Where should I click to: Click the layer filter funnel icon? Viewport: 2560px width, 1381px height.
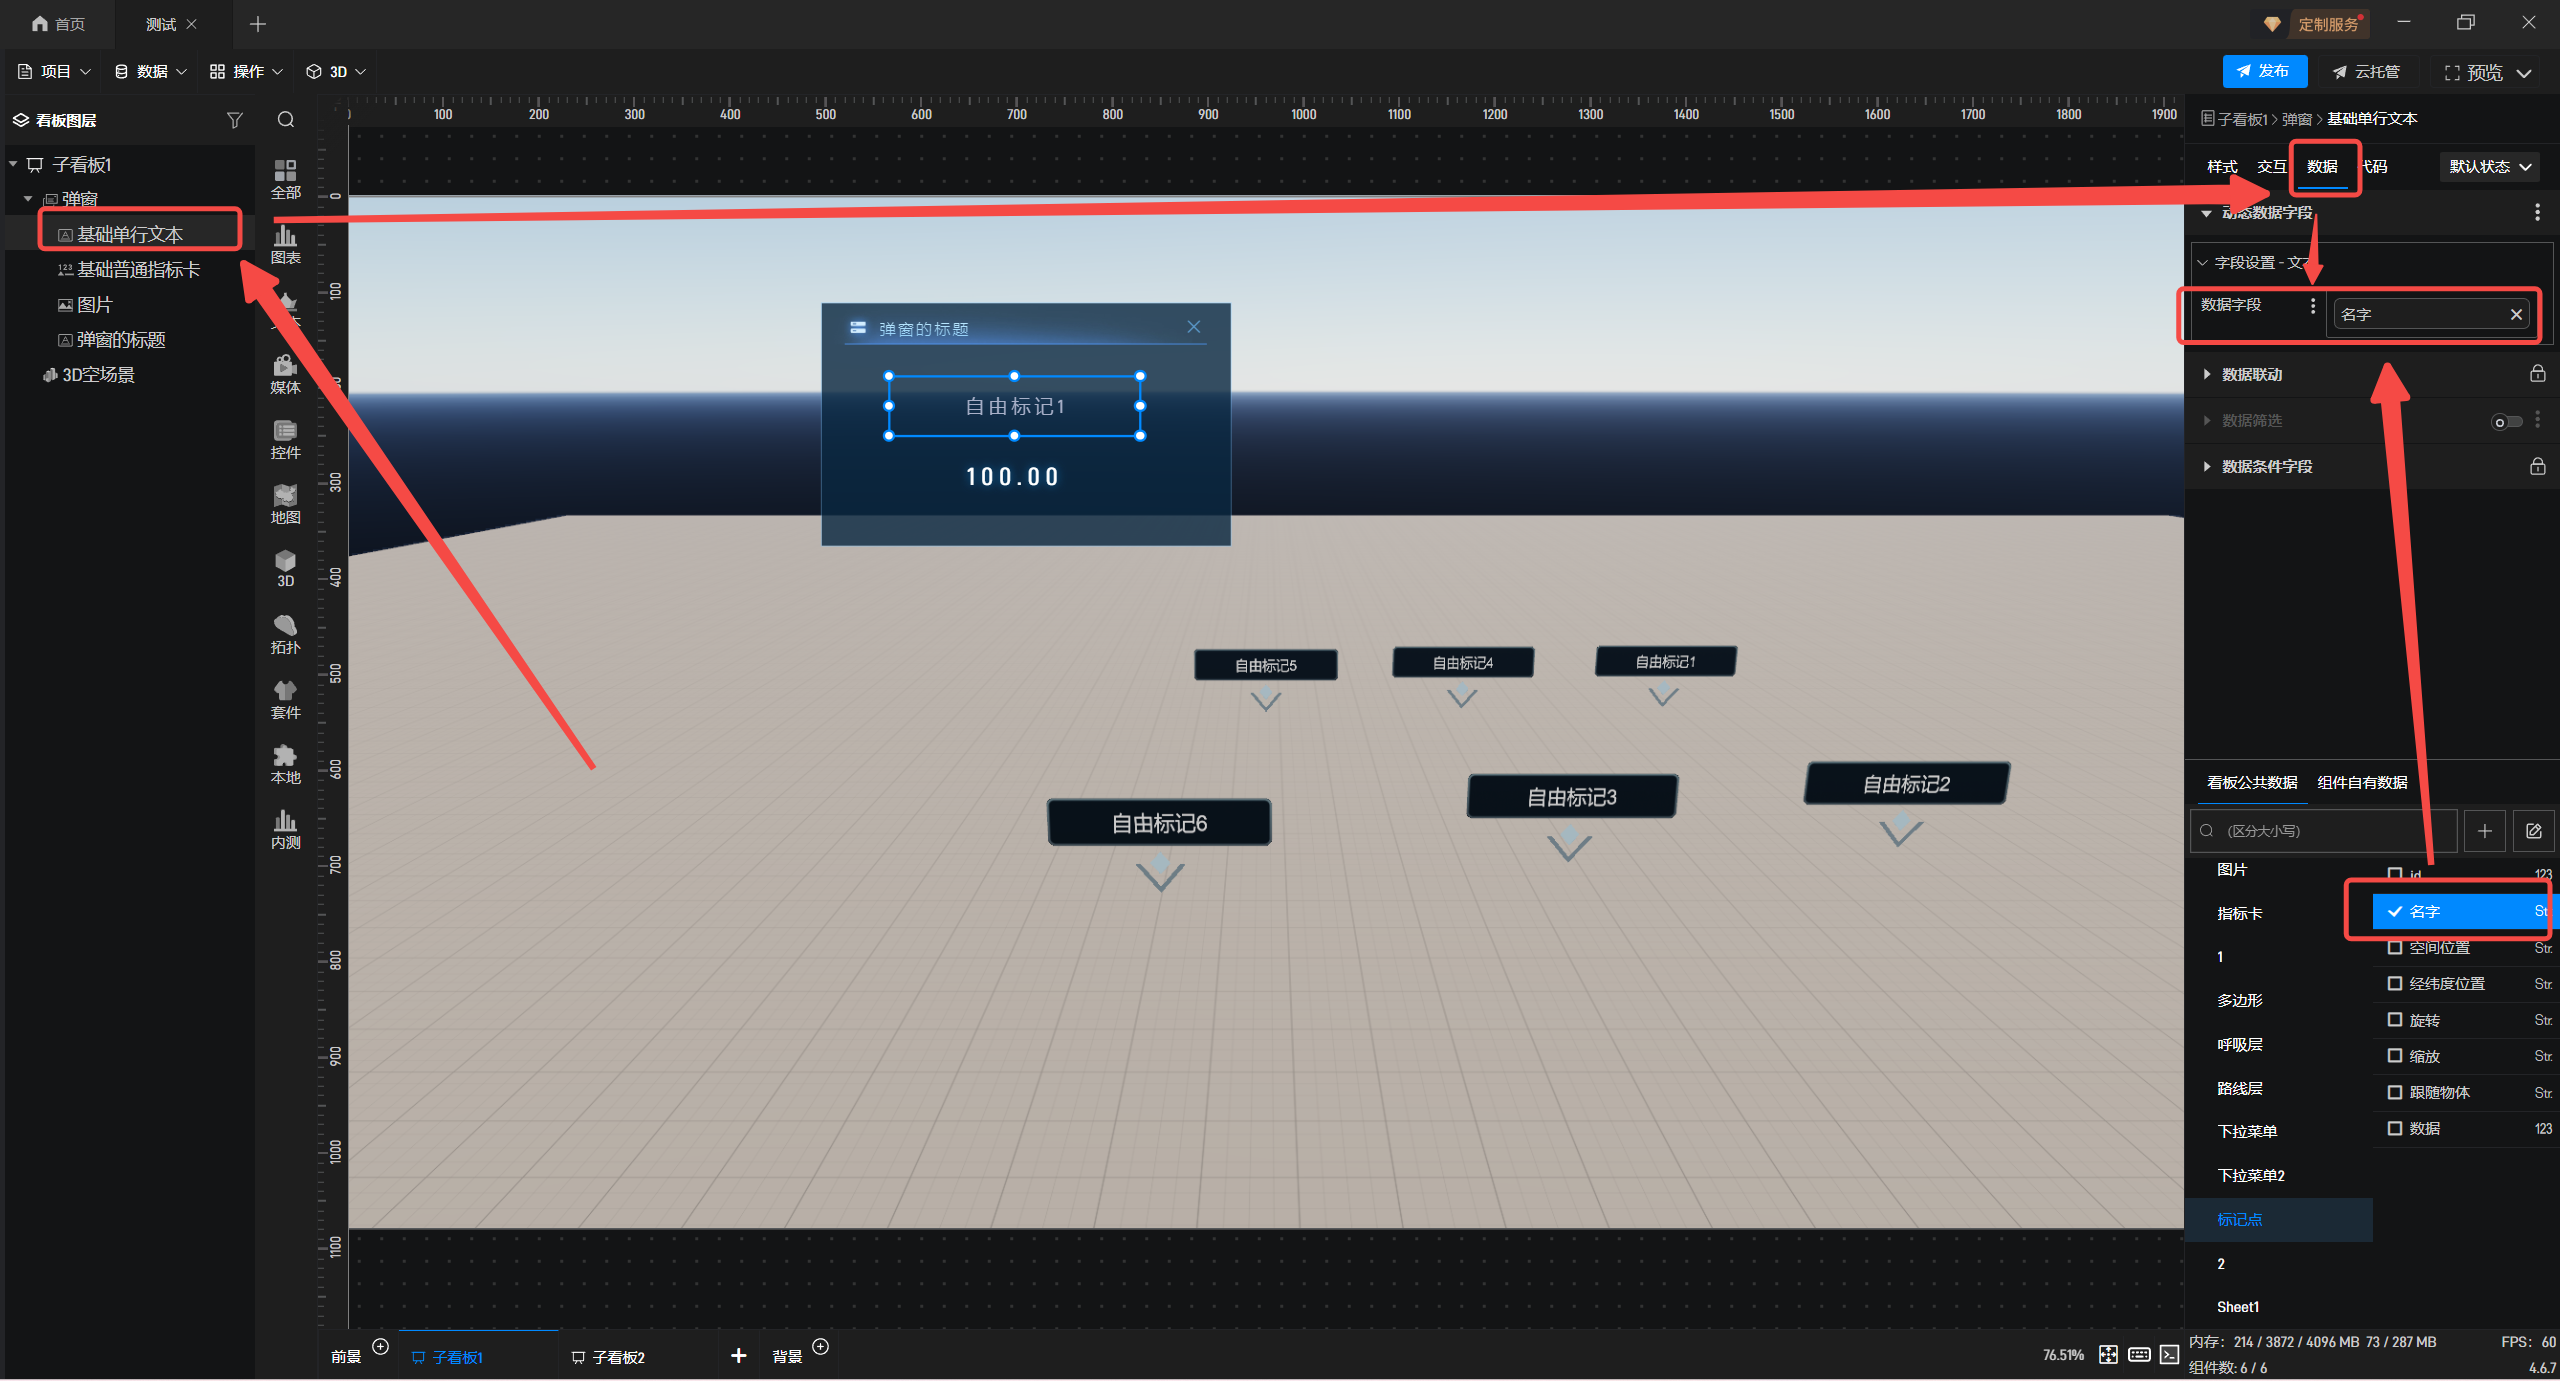click(235, 120)
